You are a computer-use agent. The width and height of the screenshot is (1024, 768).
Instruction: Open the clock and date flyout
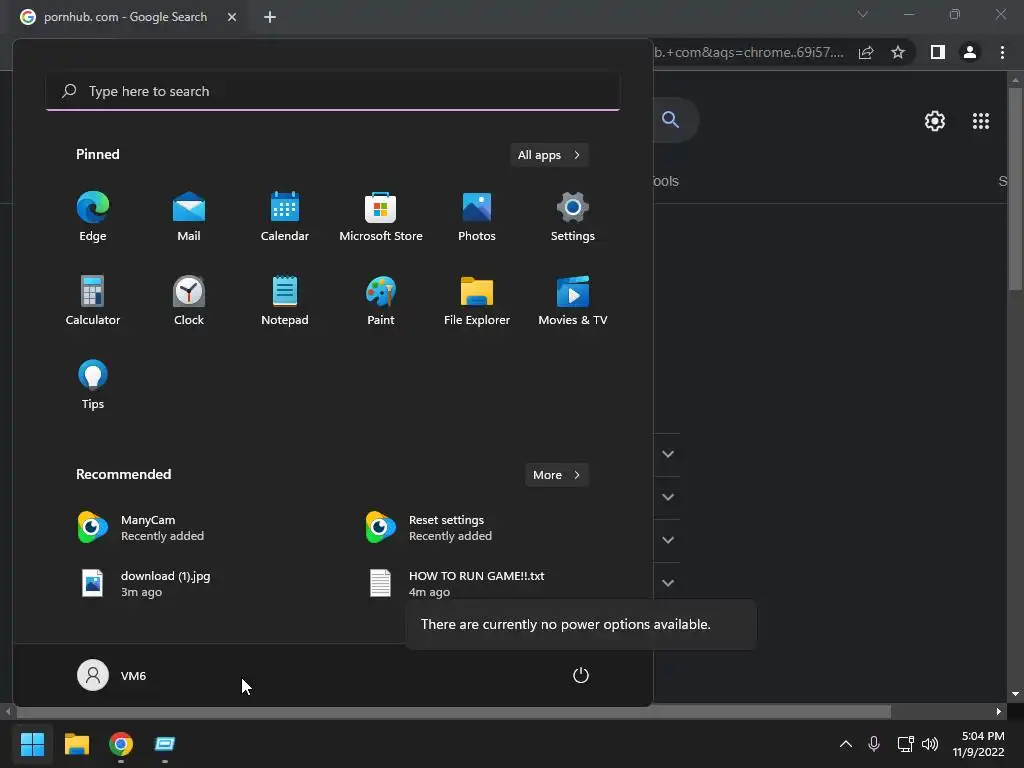[x=978, y=744]
